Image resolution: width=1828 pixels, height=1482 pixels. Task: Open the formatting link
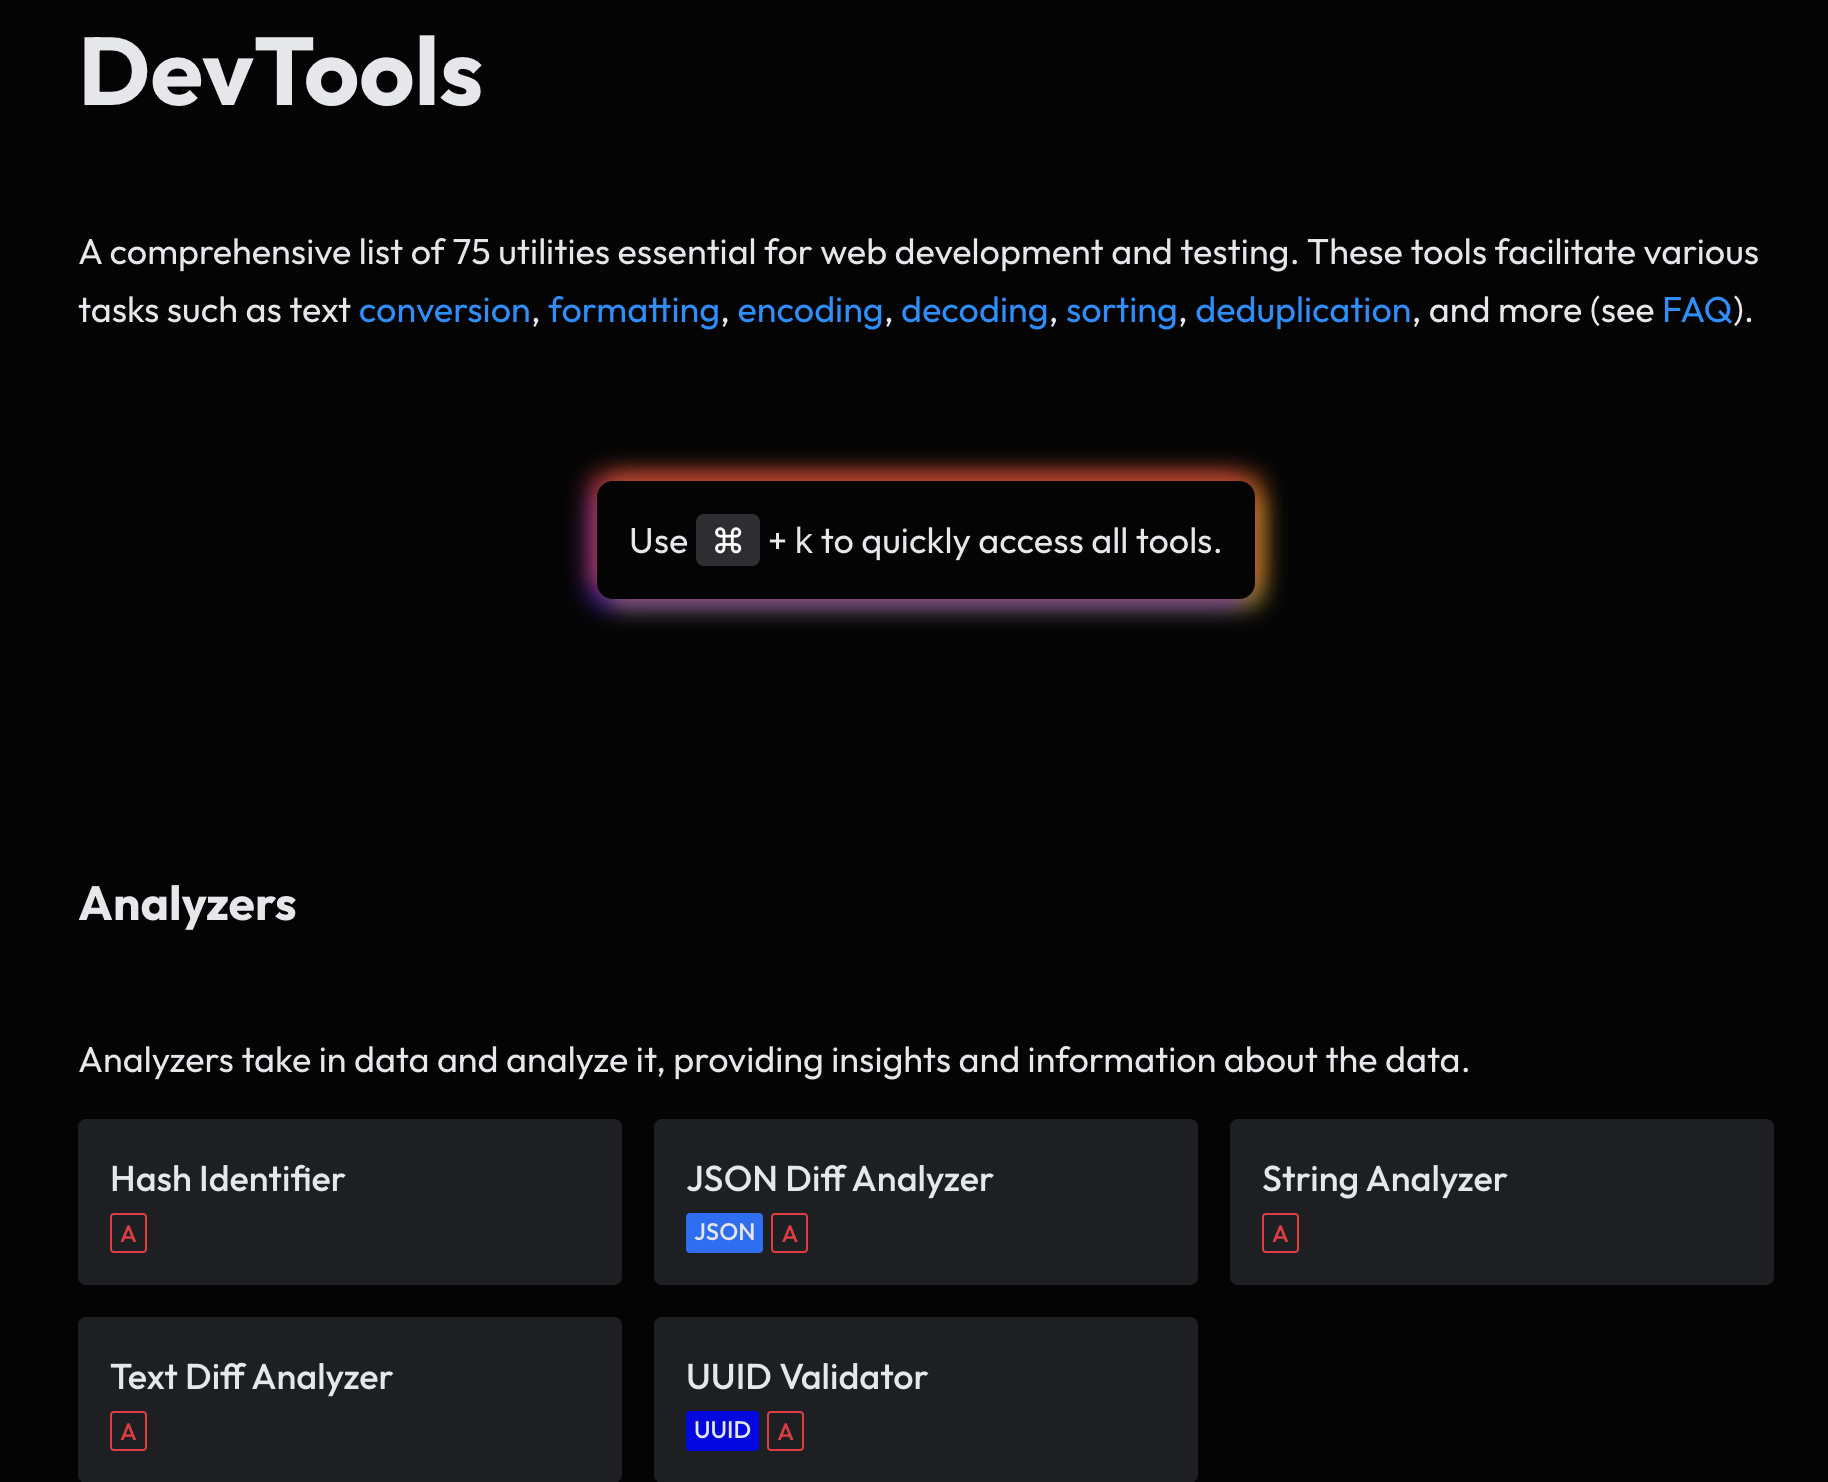pos(634,310)
